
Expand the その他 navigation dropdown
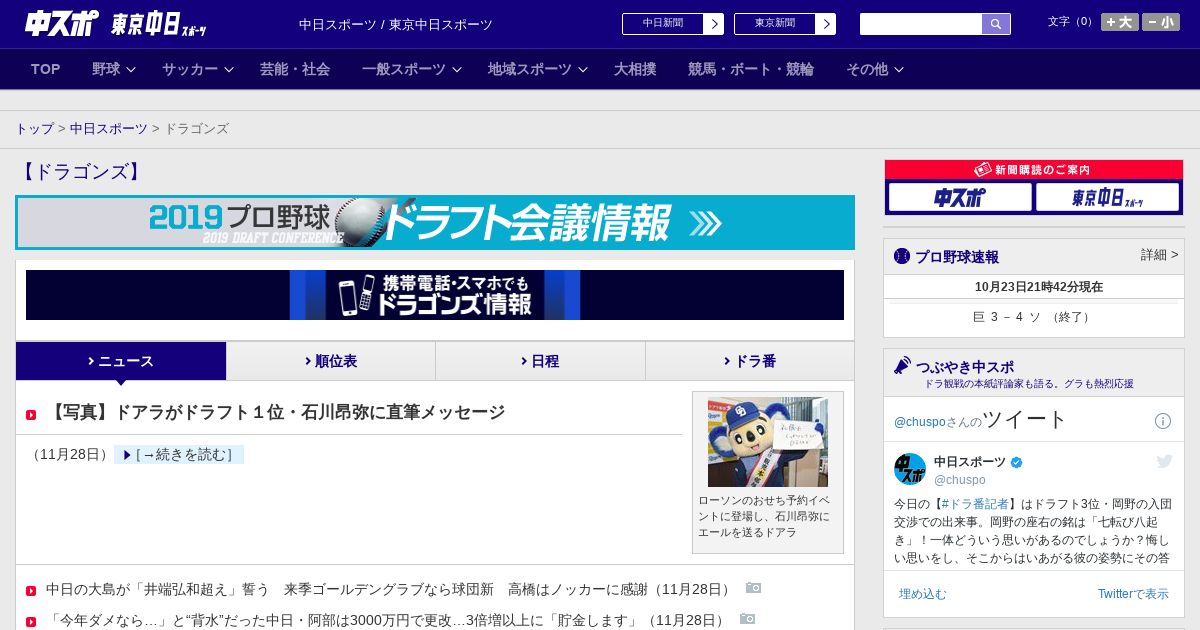point(875,69)
